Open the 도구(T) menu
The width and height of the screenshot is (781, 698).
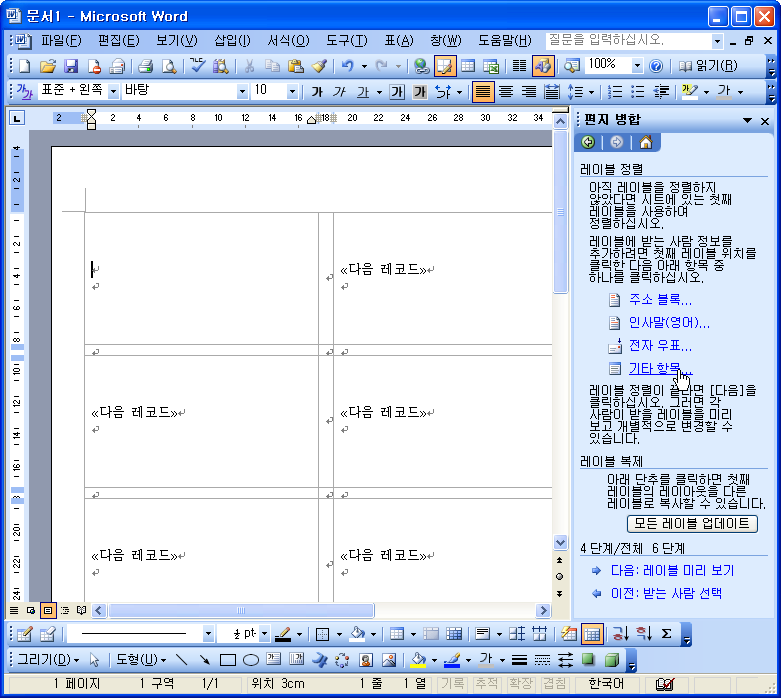coord(347,40)
